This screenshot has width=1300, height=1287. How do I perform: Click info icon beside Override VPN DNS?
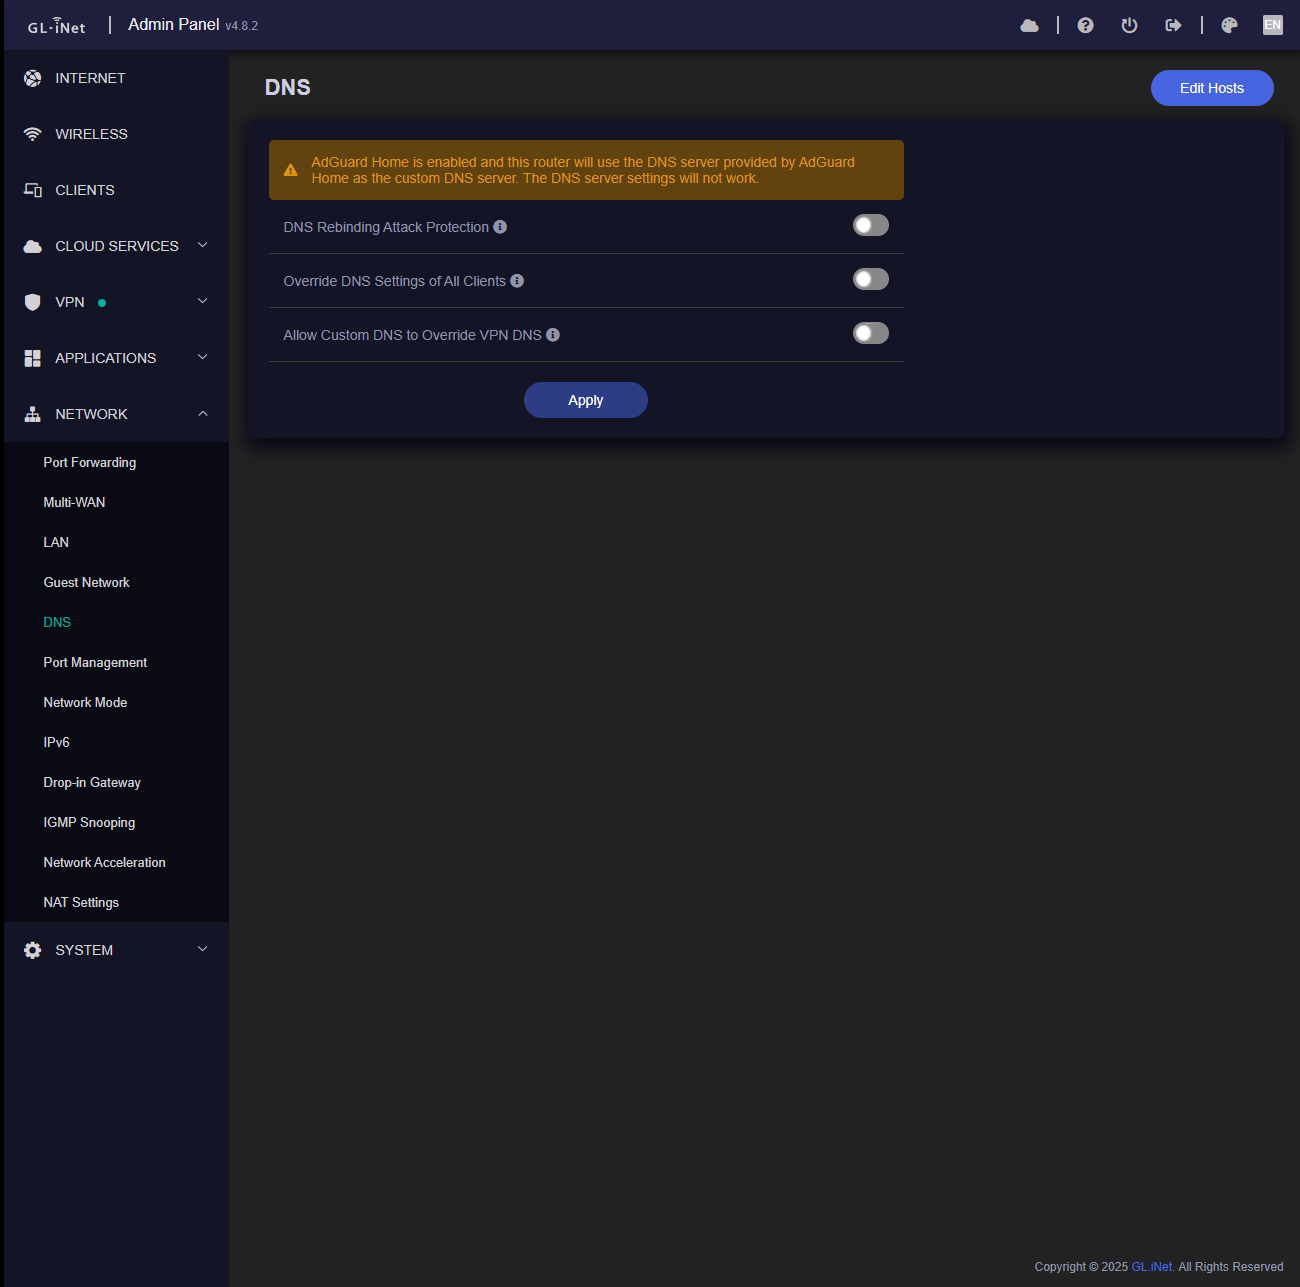(553, 335)
